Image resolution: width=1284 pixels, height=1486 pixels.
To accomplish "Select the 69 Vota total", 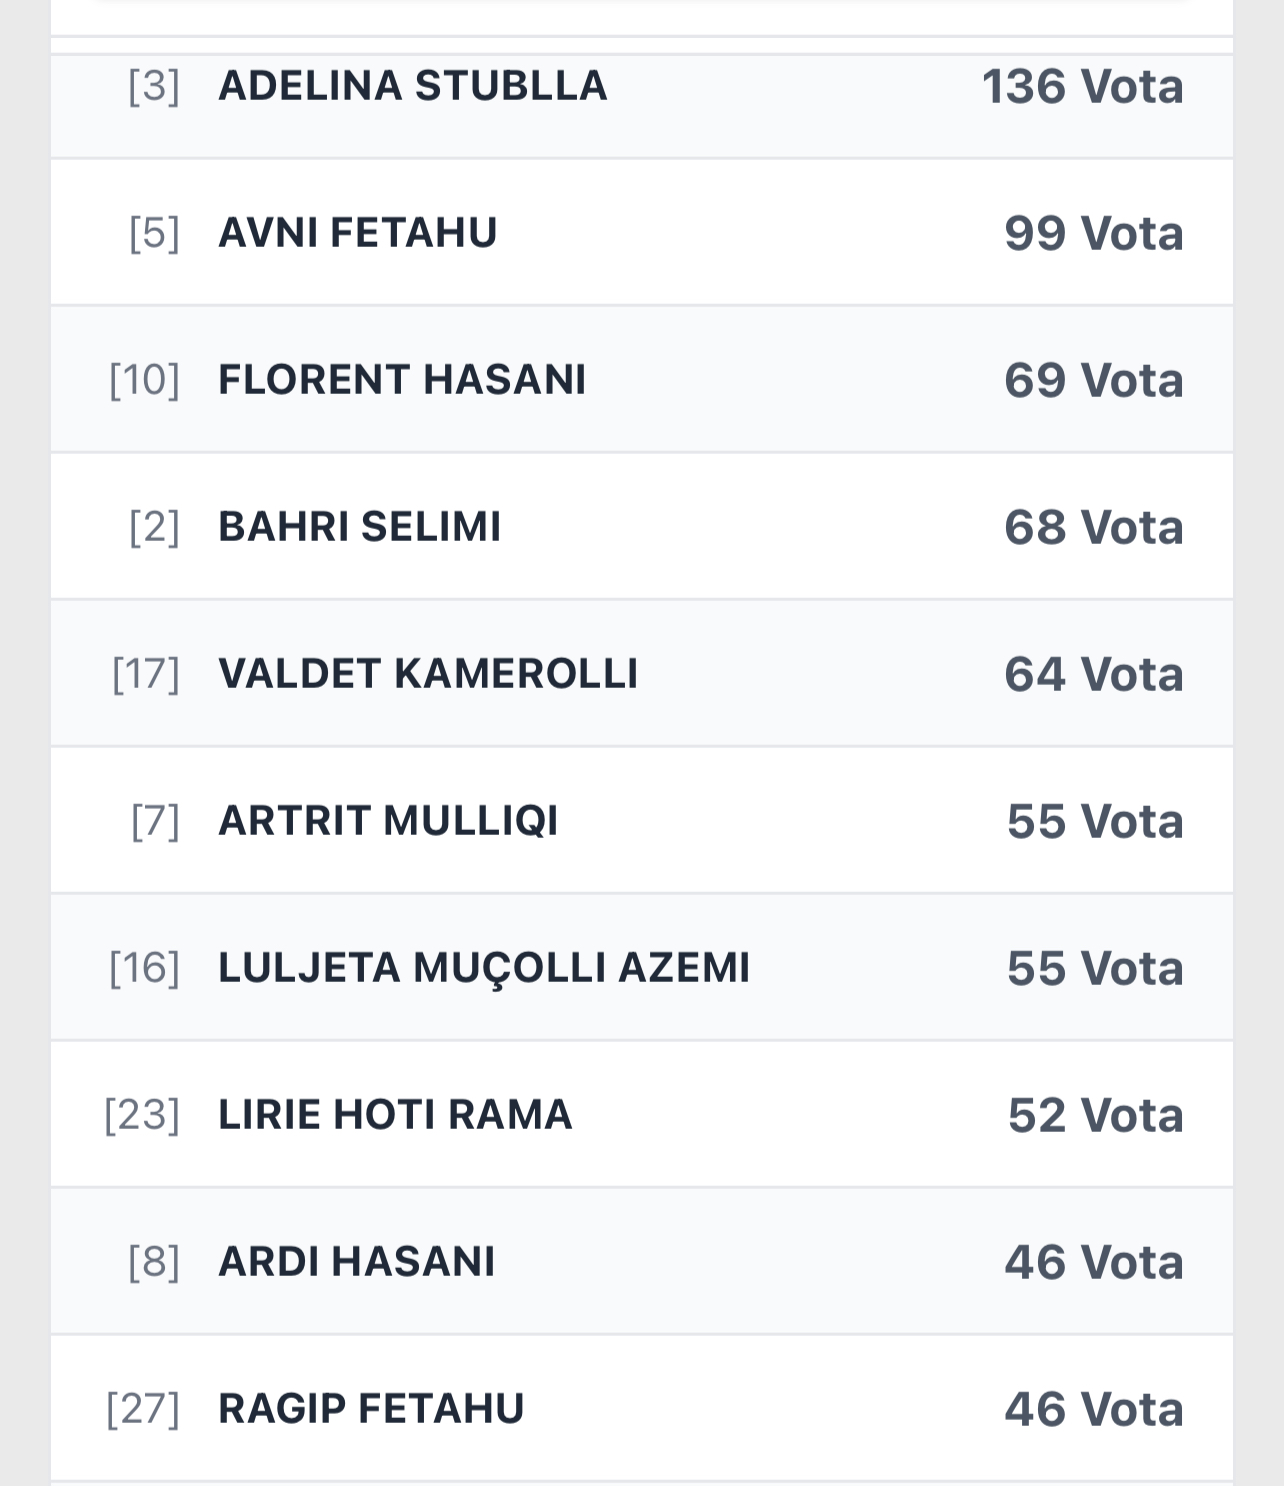I will 1093,381.
